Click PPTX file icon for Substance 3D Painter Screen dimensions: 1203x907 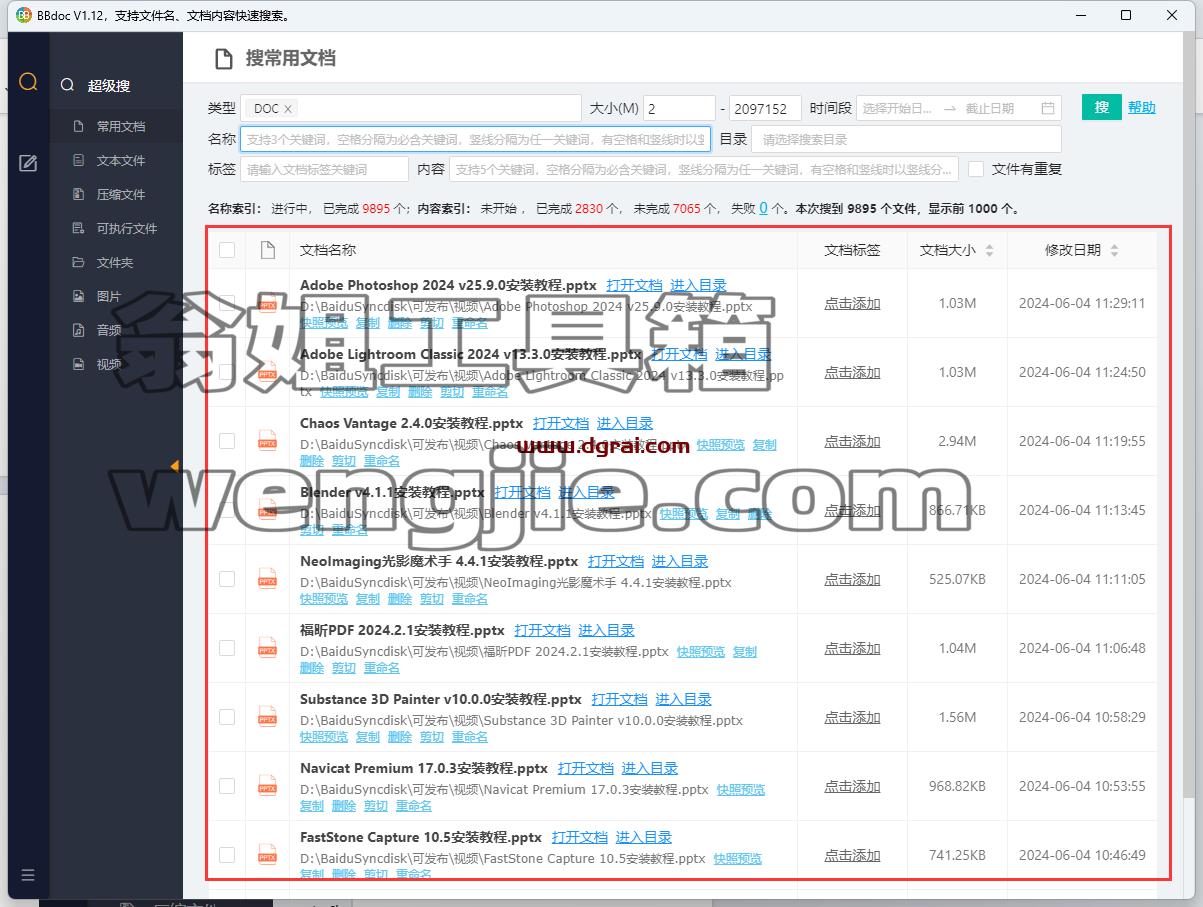(x=268, y=717)
